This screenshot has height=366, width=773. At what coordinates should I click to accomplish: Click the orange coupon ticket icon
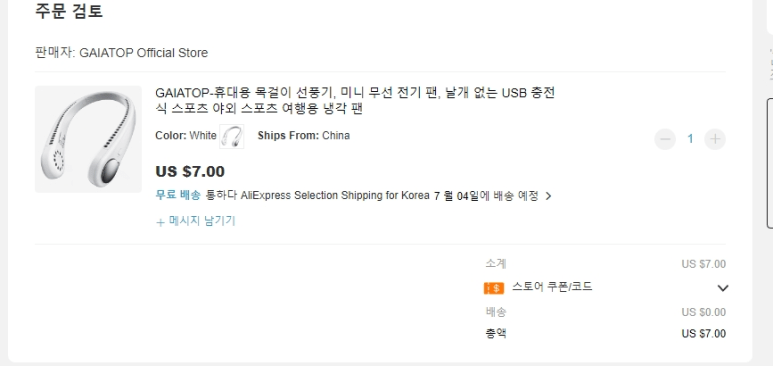pyautogui.click(x=494, y=288)
